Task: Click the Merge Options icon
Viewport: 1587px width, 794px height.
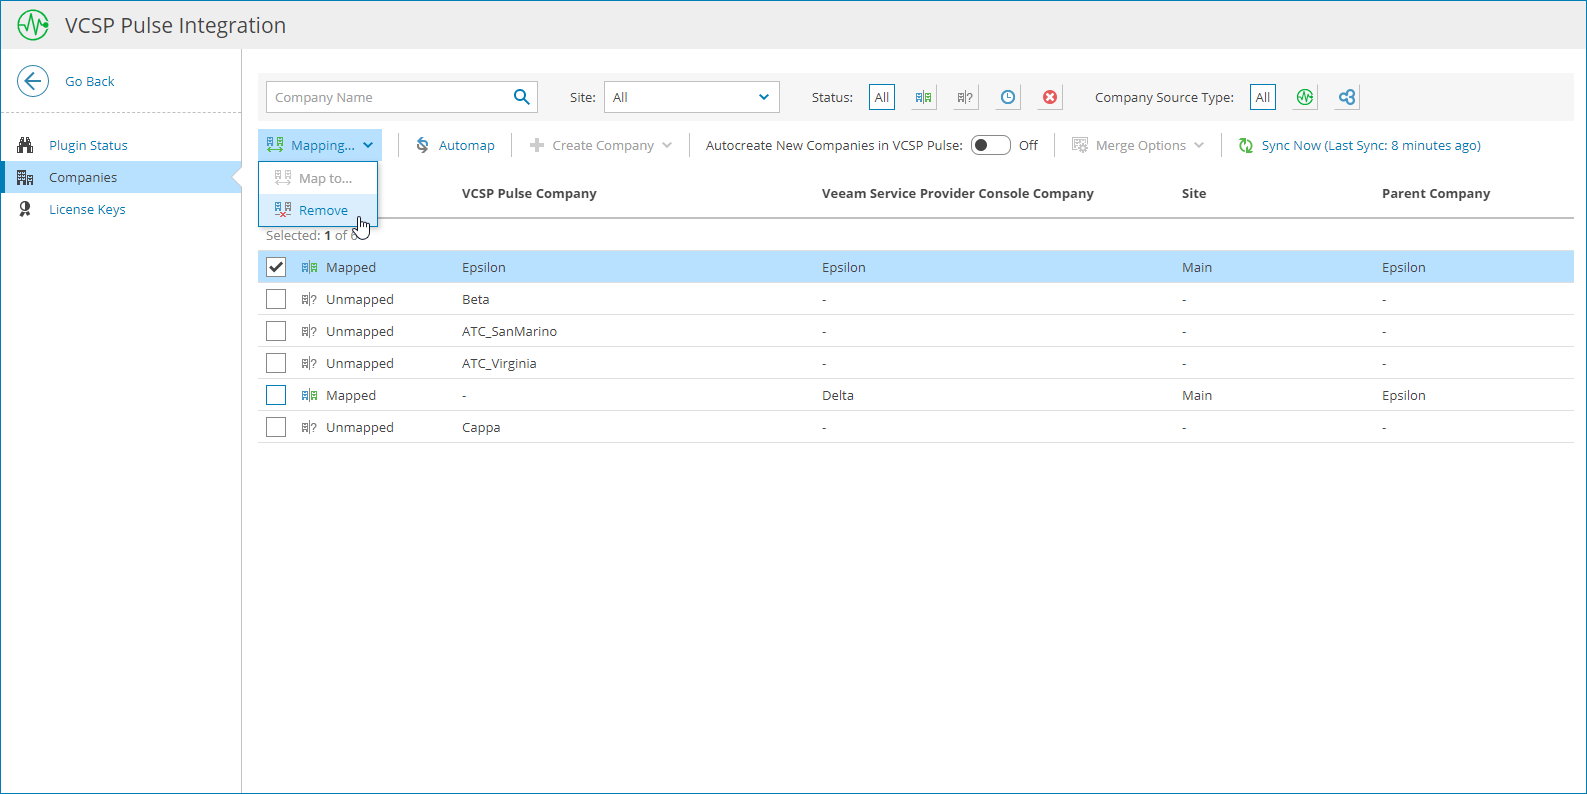Action: (1080, 145)
